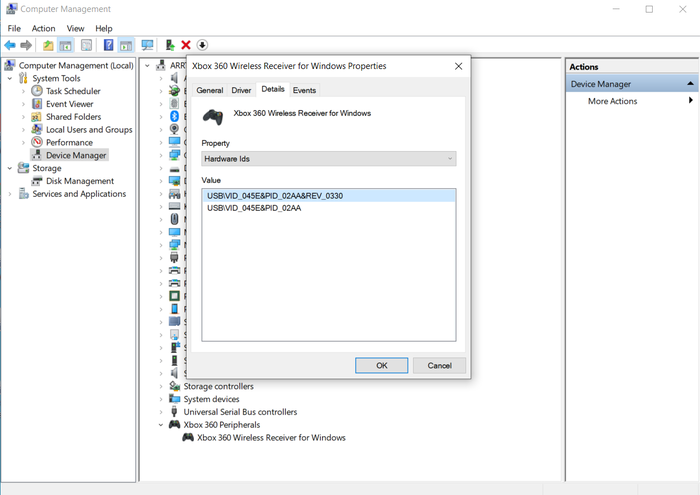700x495 pixels.
Task: Open the File menu
Action: click(14, 29)
